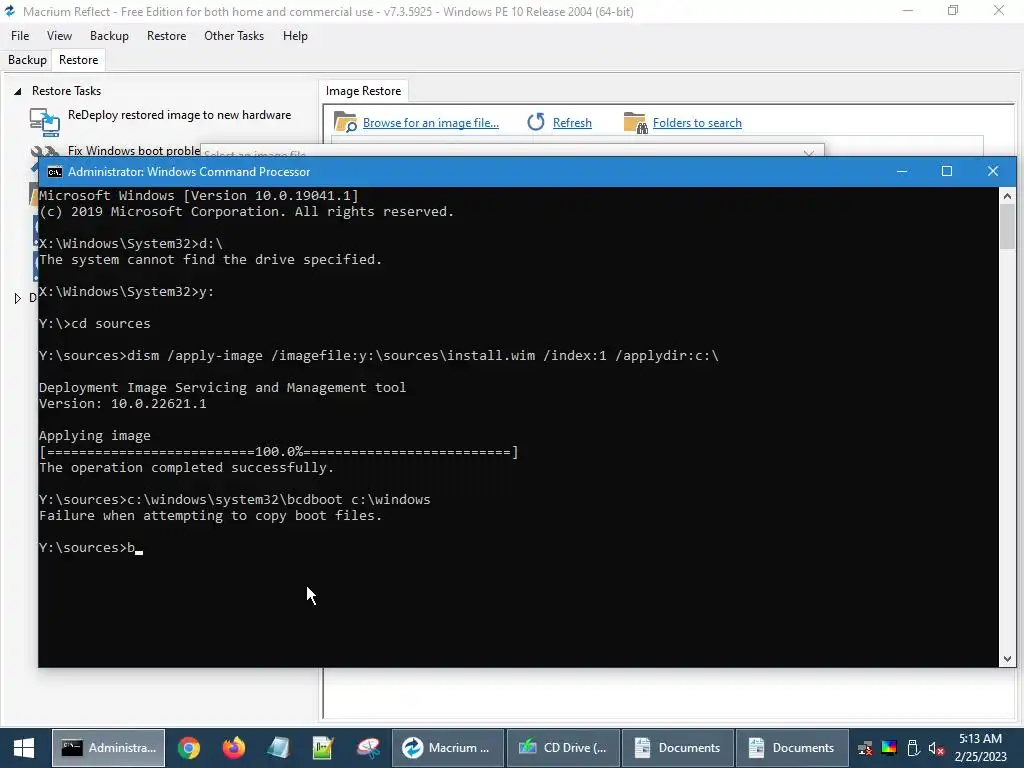Click the 100.0% progress bar line
Screen dimensions: 1024x768
278,452
